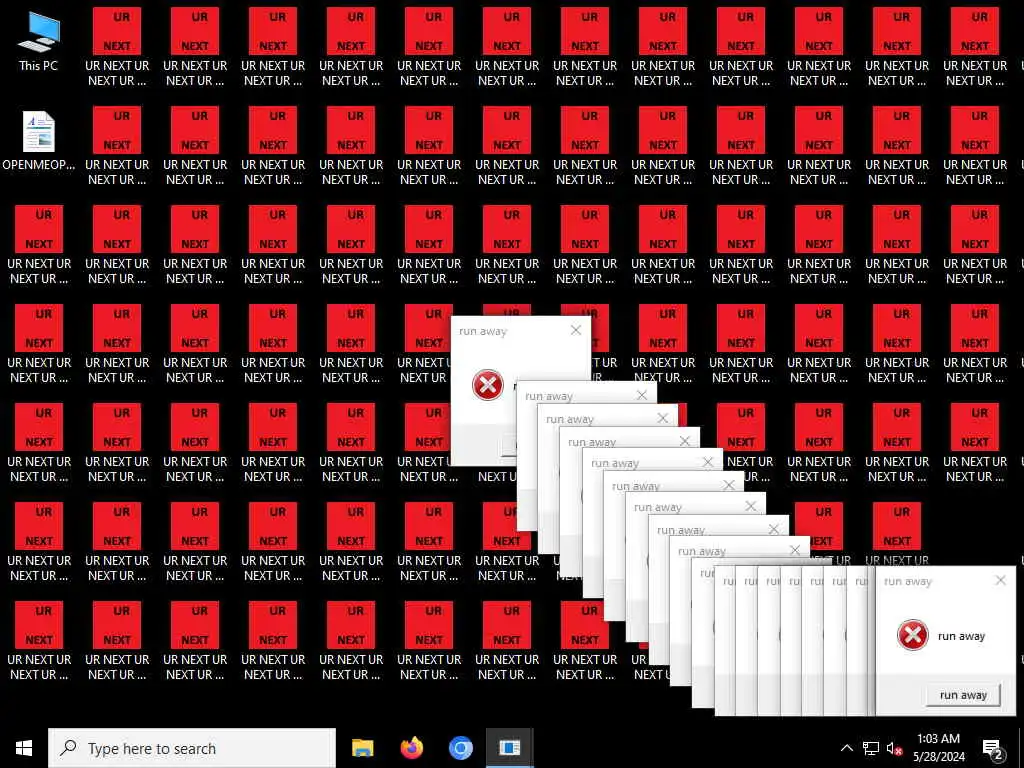The image size is (1024, 768).
Task: Select the active highlighted app in taskbar
Action: (x=509, y=748)
